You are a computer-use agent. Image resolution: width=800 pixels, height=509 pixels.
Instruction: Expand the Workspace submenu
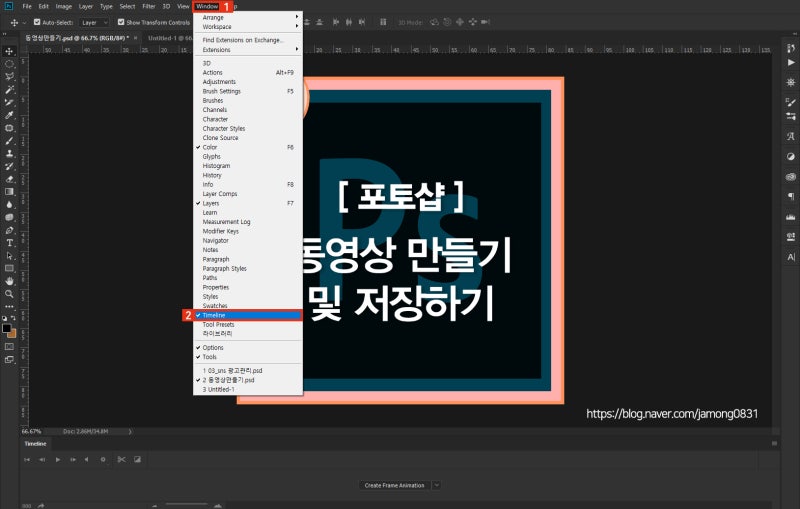coord(248,27)
